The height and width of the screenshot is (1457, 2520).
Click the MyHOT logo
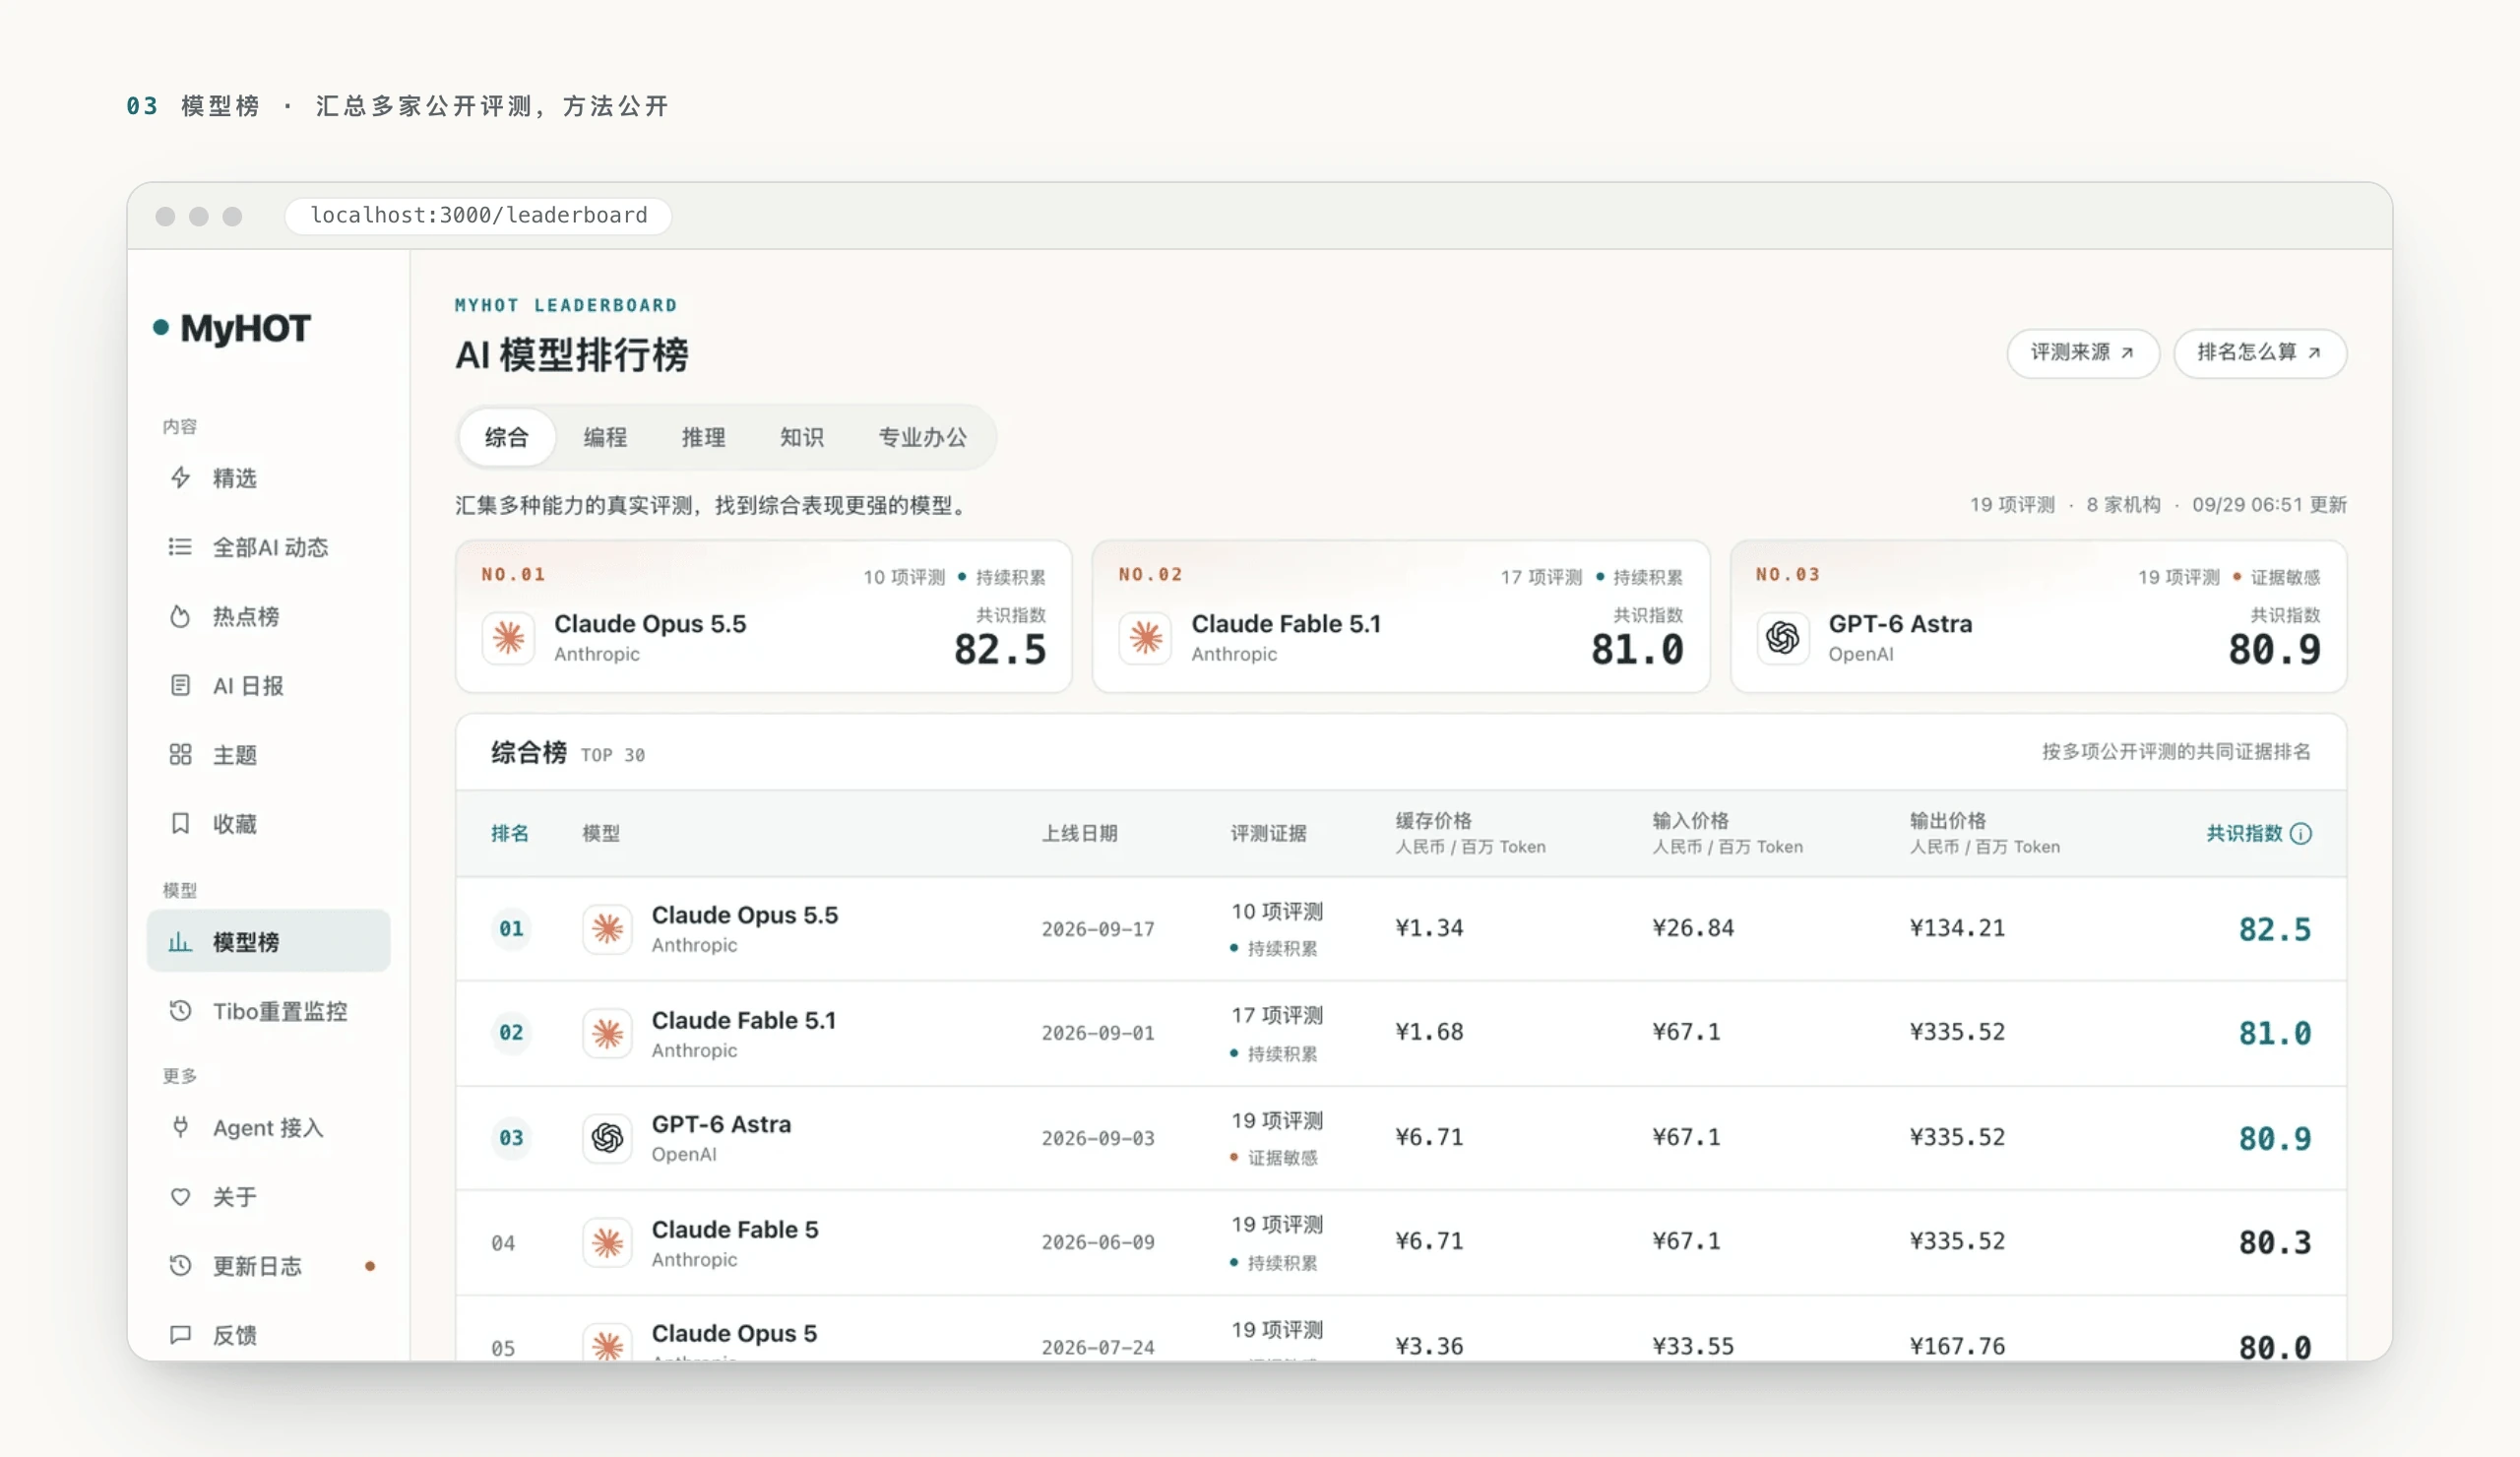pos(232,328)
